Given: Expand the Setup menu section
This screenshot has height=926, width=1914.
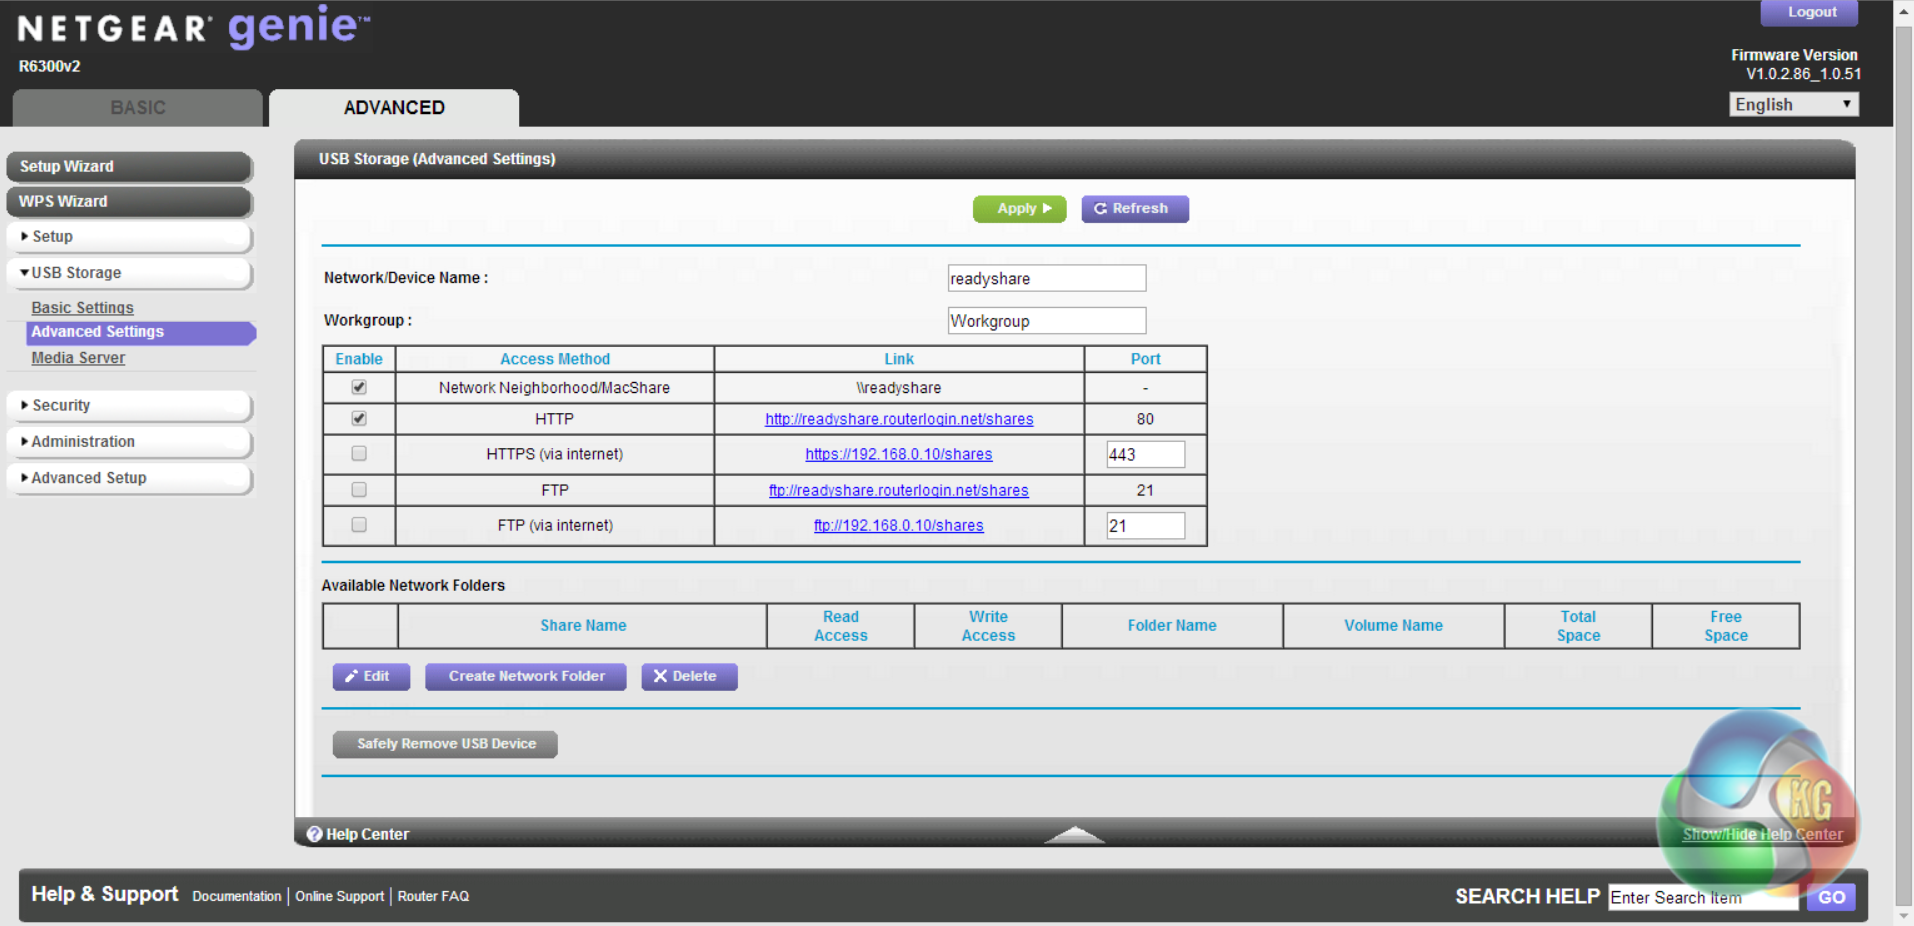Looking at the screenshot, I should [x=128, y=237].
